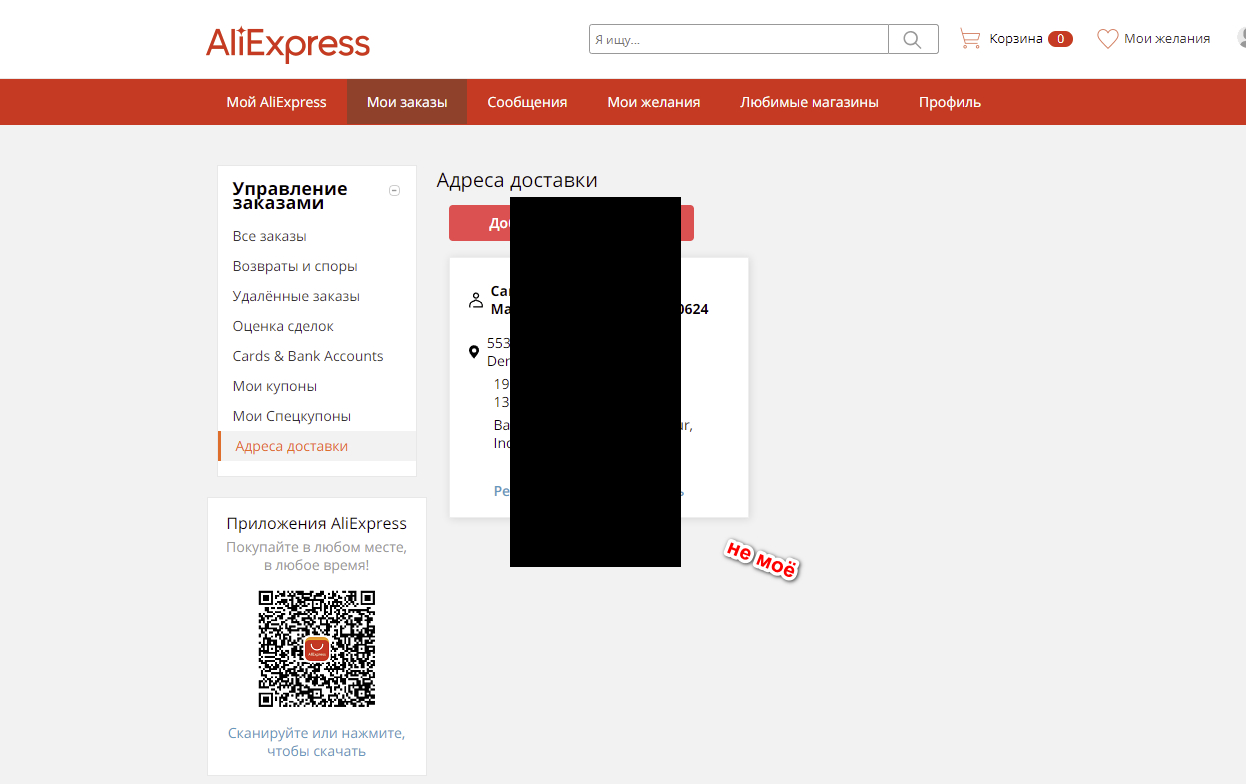This screenshot has width=1246, height=784.
Task: Click Сканируйте или нажмите, чтобы скачать link
Action: coord(316,742)
